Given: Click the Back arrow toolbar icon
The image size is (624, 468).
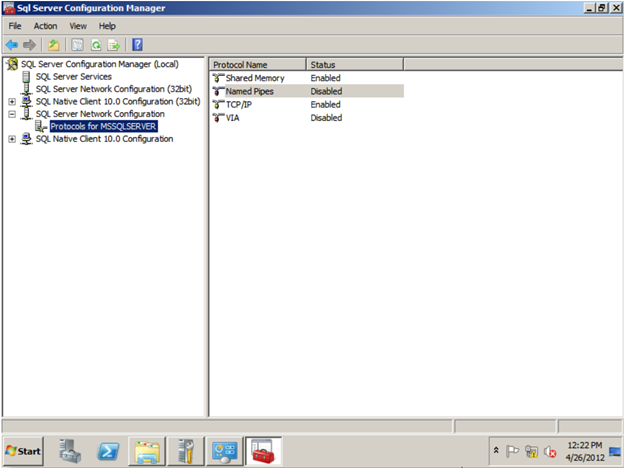Looking at the screenshot, I should (x=12, y=45).
